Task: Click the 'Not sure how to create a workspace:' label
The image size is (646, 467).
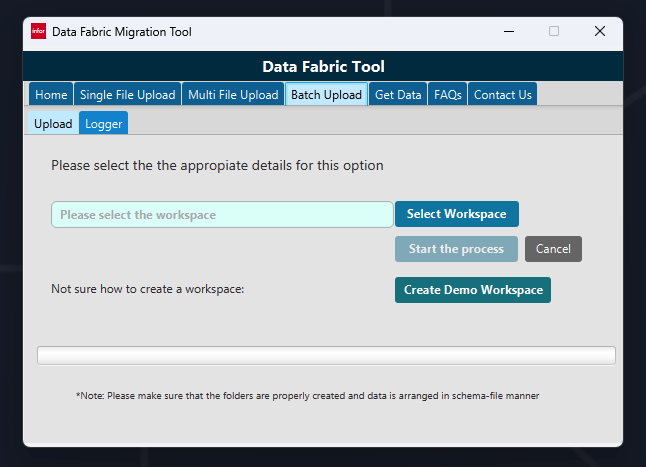Action: point(147,289)
